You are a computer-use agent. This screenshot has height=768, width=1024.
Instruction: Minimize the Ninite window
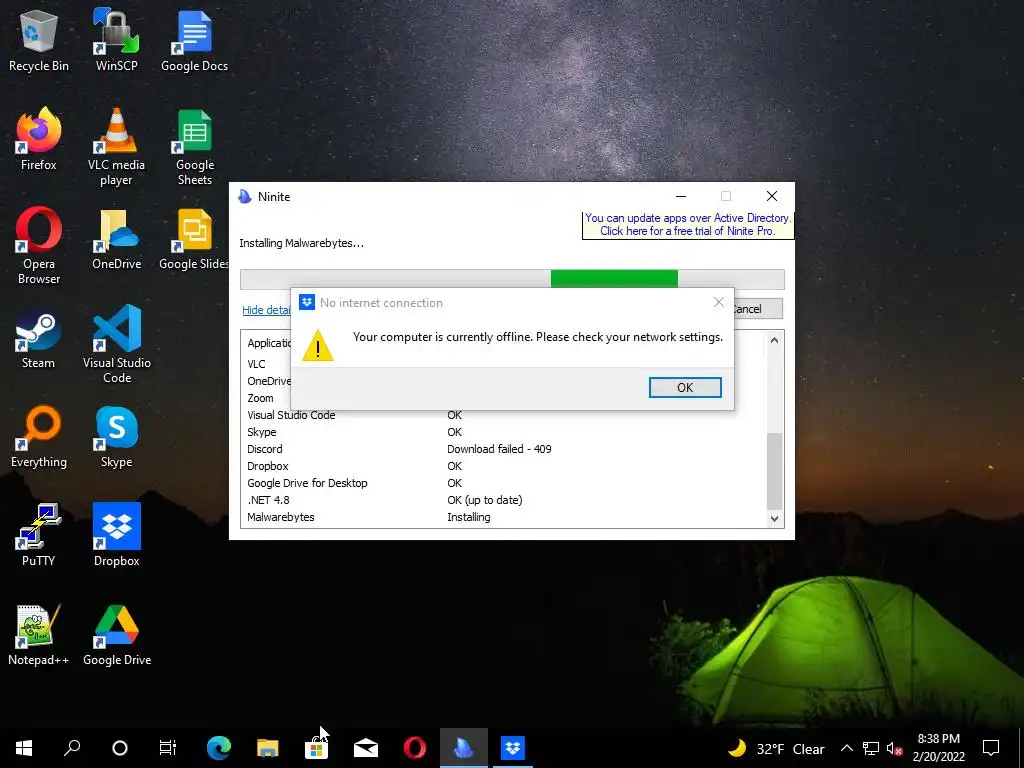680,197
